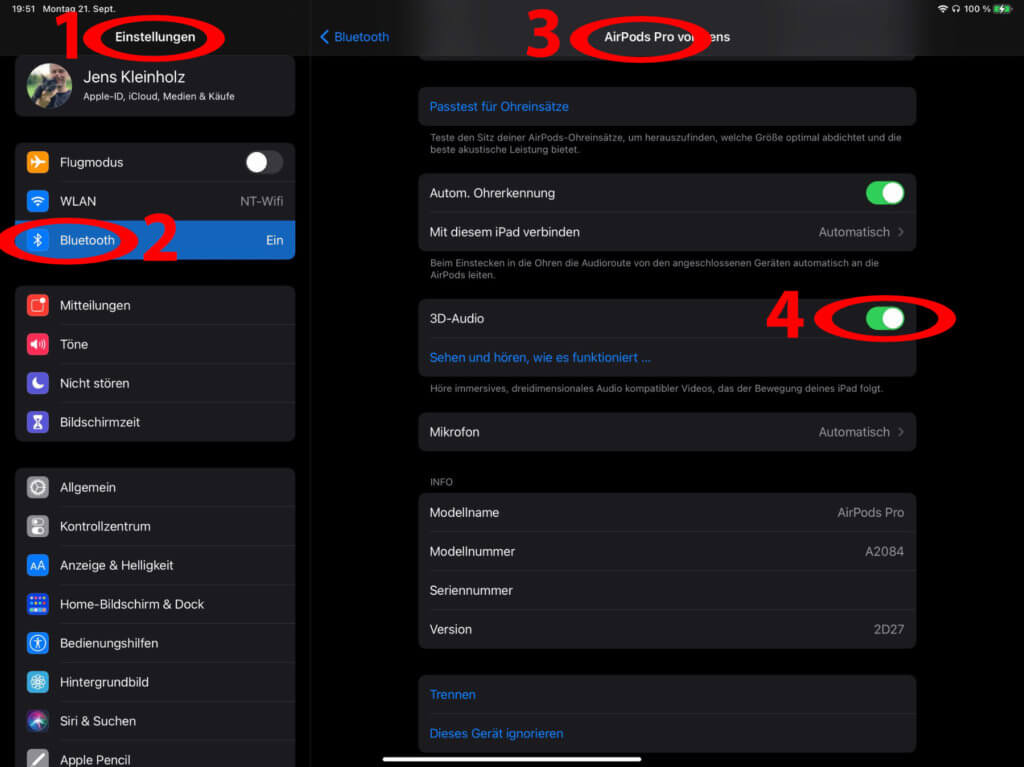Tap Passtest für Ohreinsätze link
This screenshot has height=767, width=1024.
499,106
